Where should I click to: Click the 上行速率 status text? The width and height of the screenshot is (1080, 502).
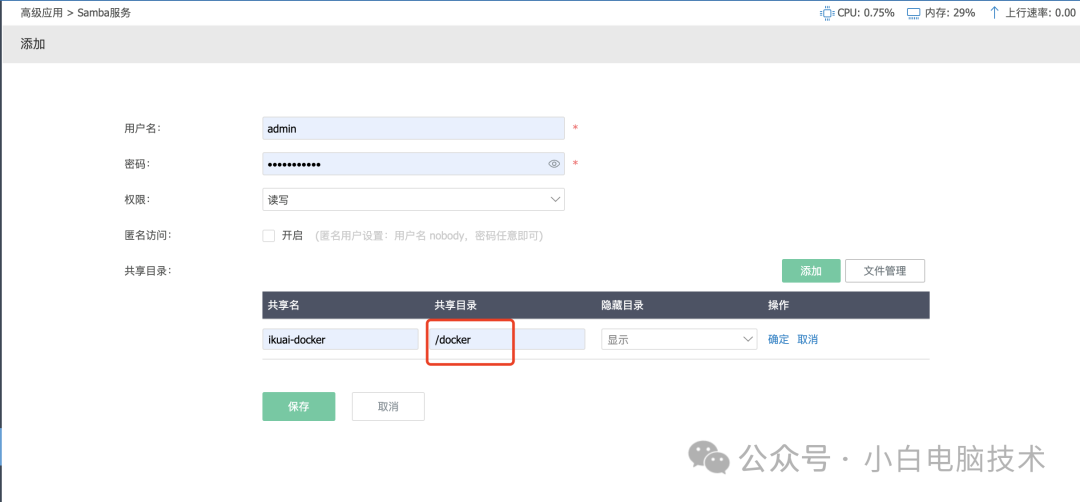(x=1040, y=12)
